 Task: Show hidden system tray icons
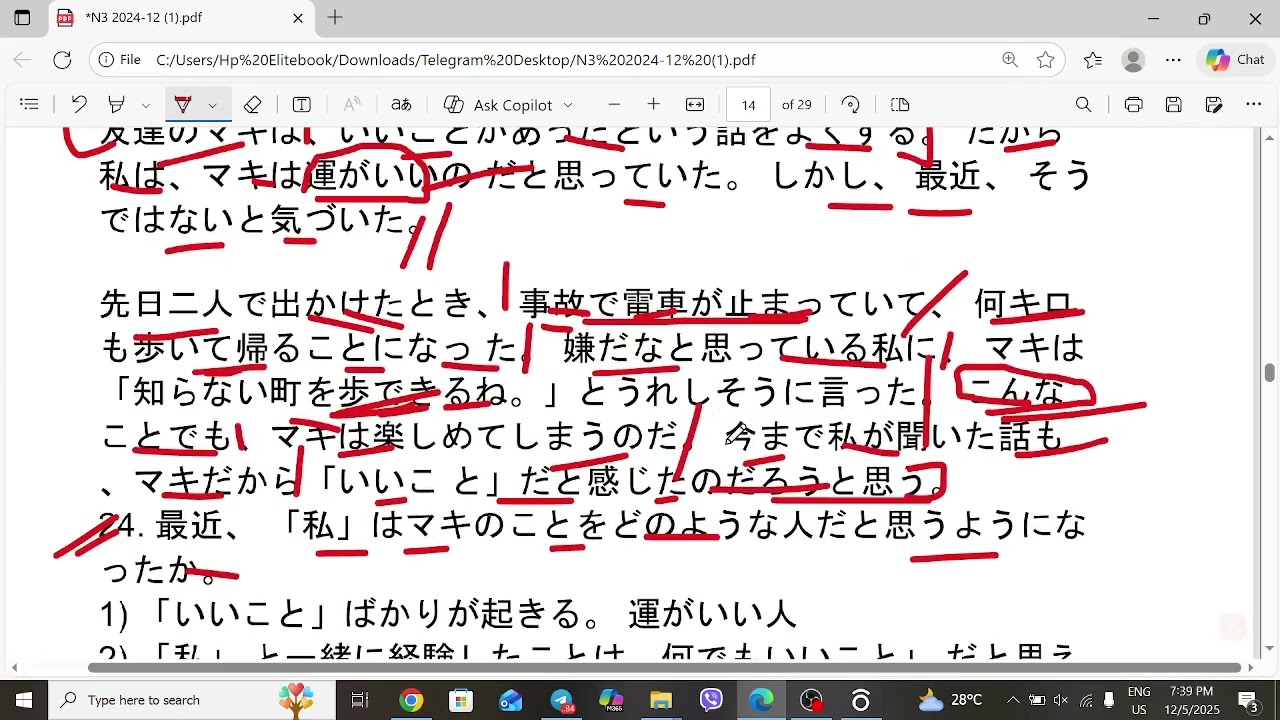(x=1013, y=700)
